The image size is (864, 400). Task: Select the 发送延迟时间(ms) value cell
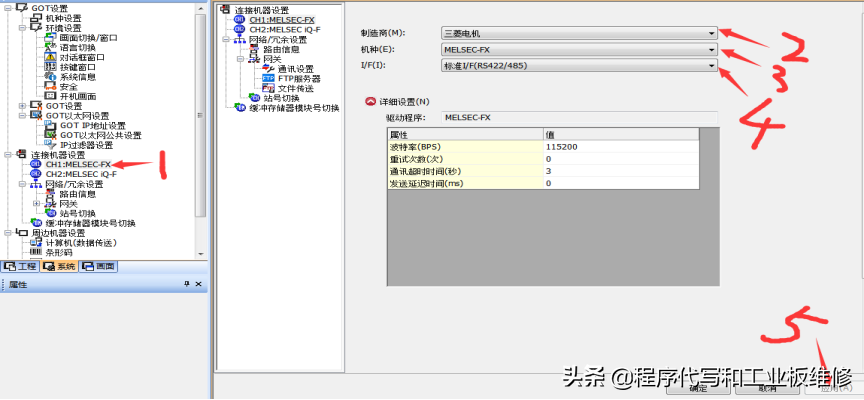[621, 183]
